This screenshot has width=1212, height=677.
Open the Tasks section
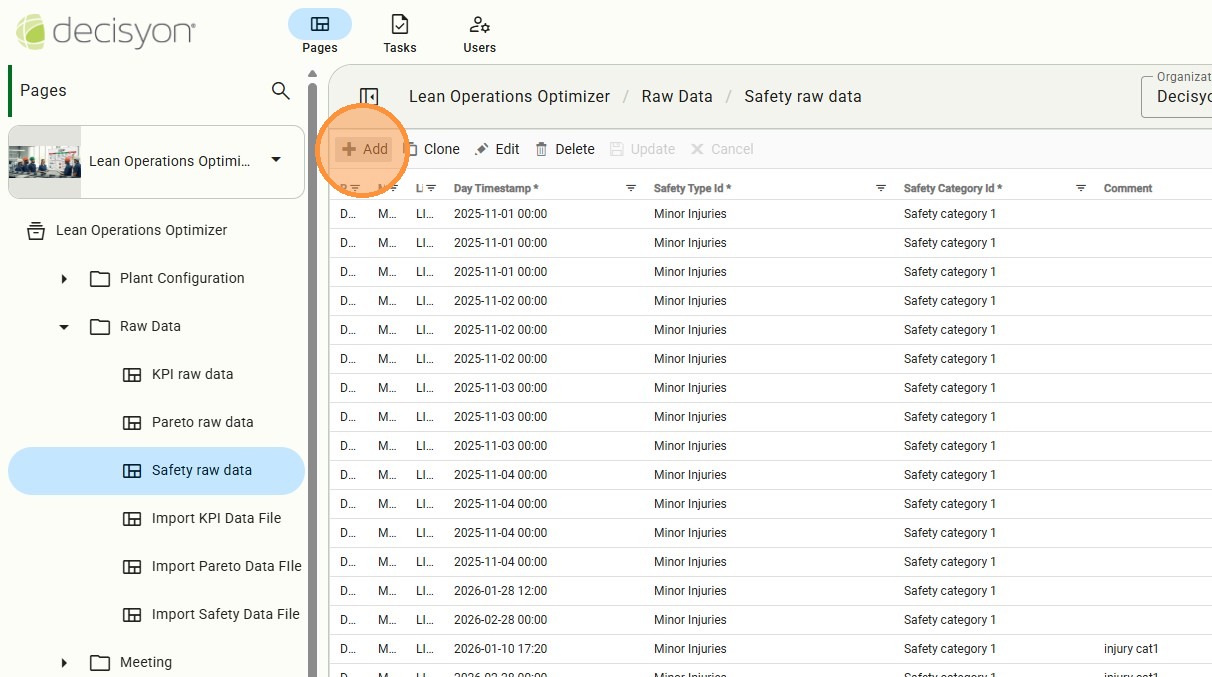(x=399, y=33)
